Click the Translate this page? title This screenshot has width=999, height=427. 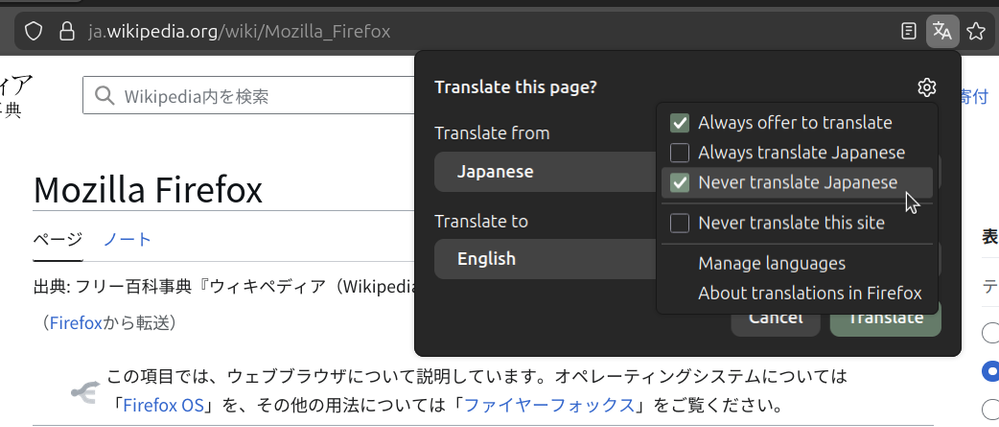516,87
